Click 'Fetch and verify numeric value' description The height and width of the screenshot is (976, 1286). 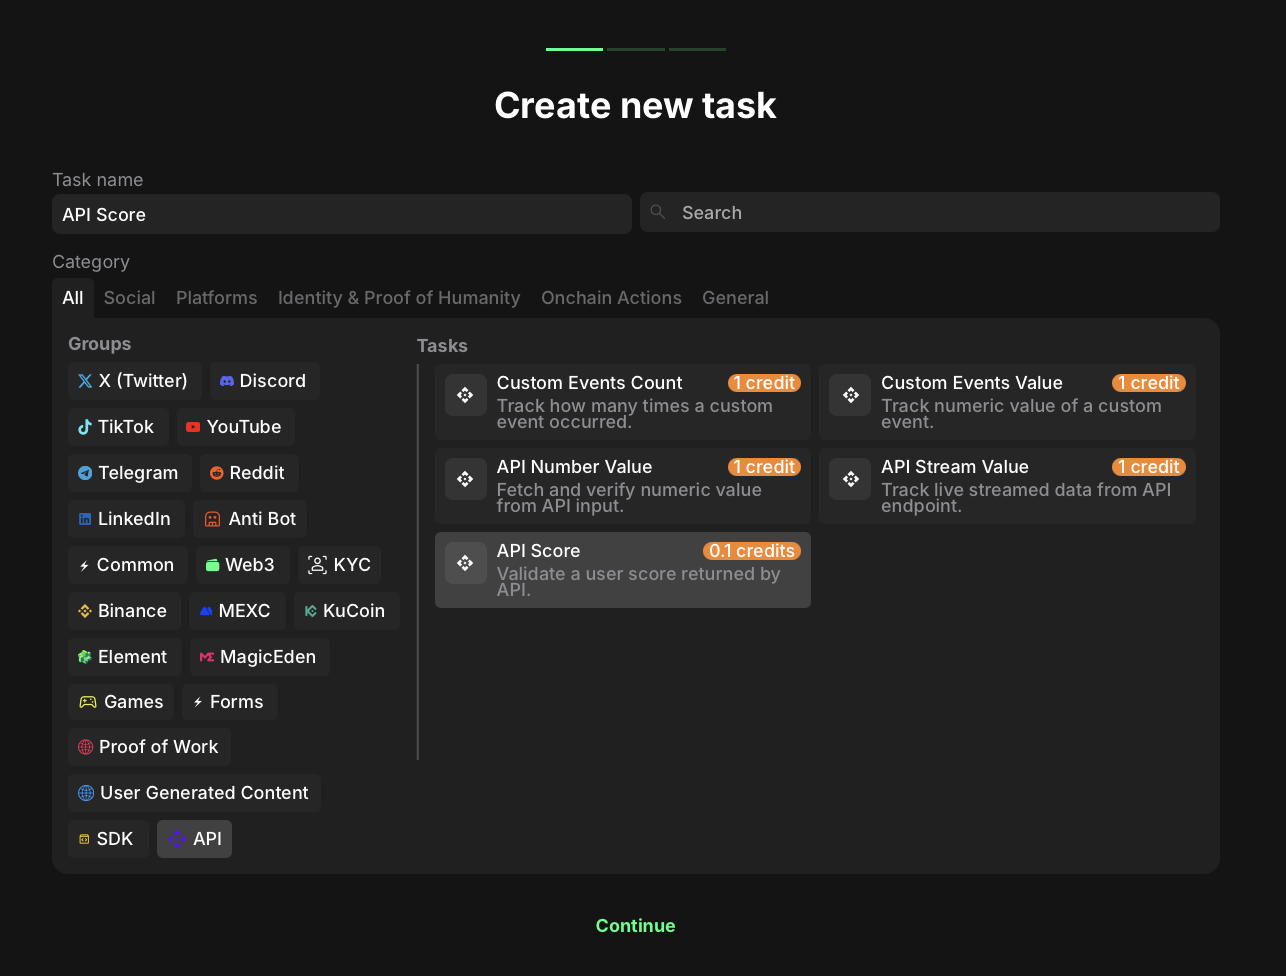[629, 498]
